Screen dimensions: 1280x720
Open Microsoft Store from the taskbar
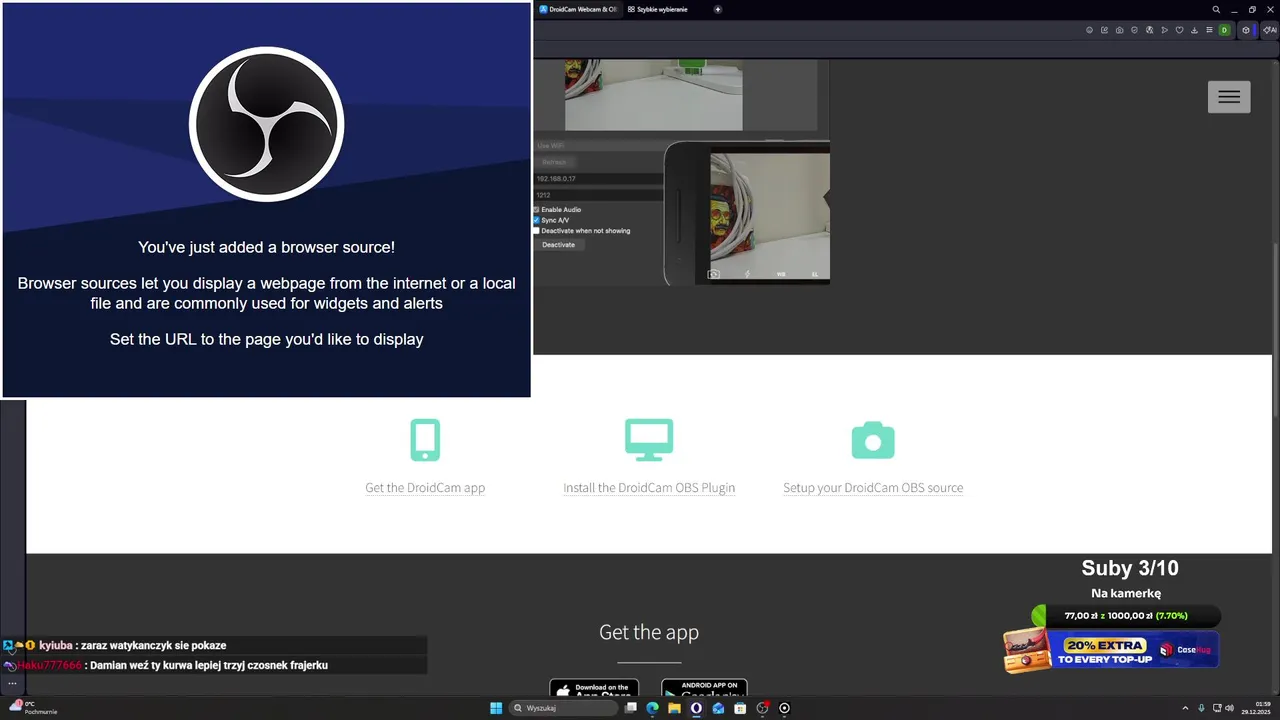(740, 708)
